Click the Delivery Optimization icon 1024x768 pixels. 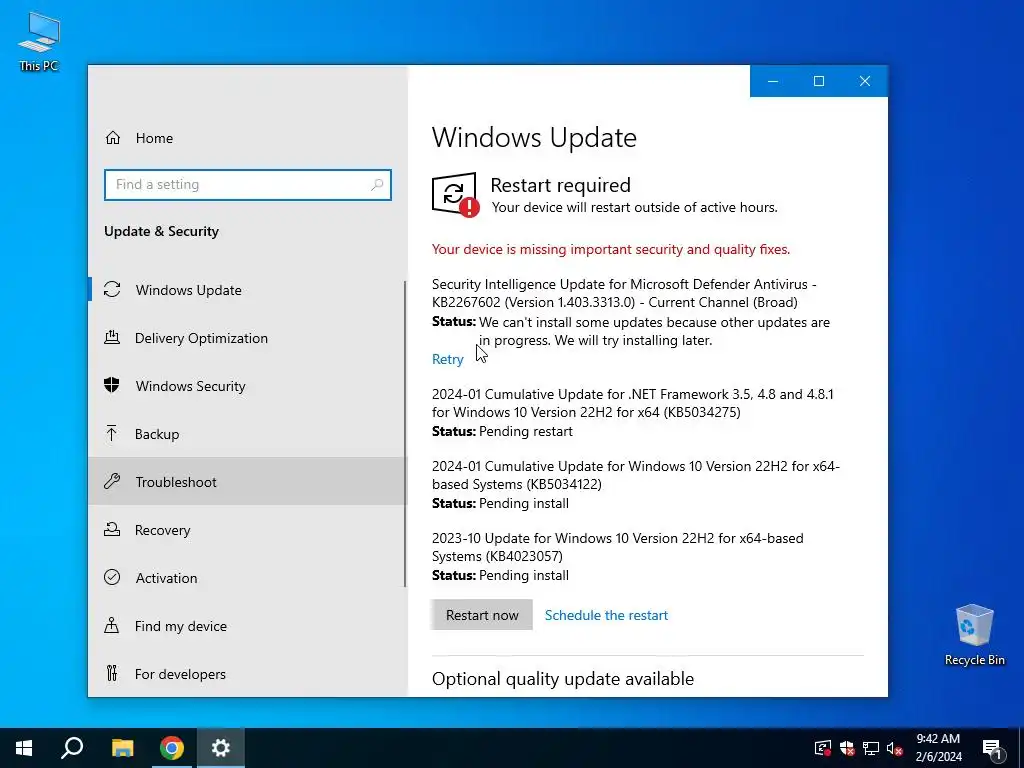click(x=112, y=338)
